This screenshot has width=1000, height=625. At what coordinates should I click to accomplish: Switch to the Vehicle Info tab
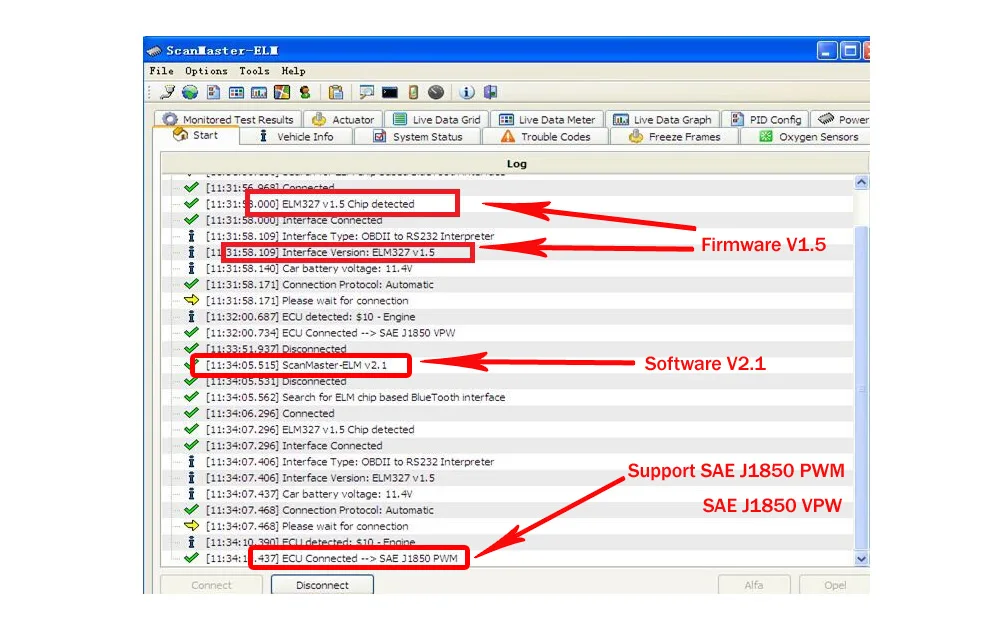point(297,136)
